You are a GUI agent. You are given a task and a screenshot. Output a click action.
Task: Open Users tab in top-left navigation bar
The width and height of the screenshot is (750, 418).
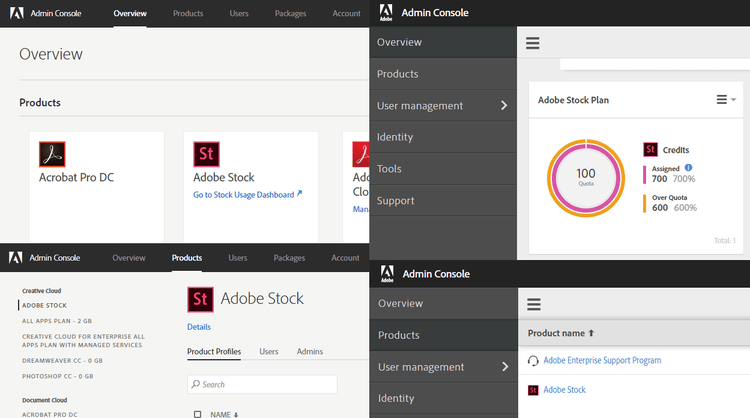click(x=239, y=13)
